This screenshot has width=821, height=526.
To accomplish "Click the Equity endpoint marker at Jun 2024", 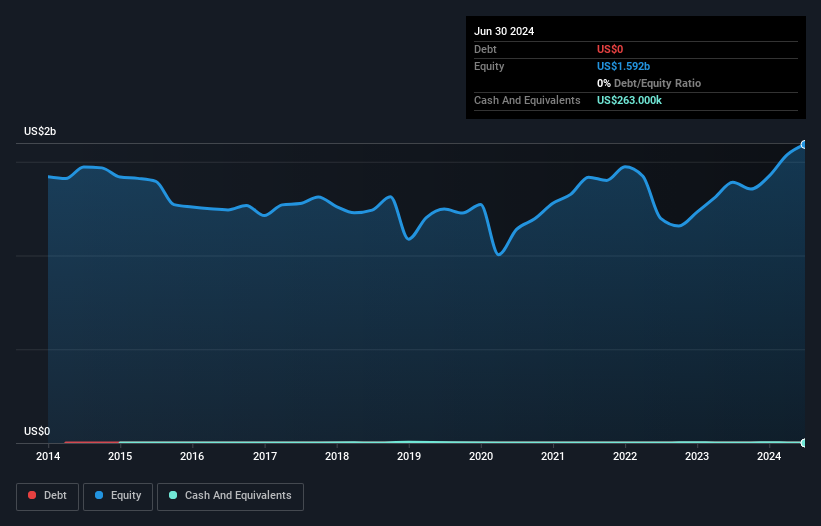I will (804, 144).
